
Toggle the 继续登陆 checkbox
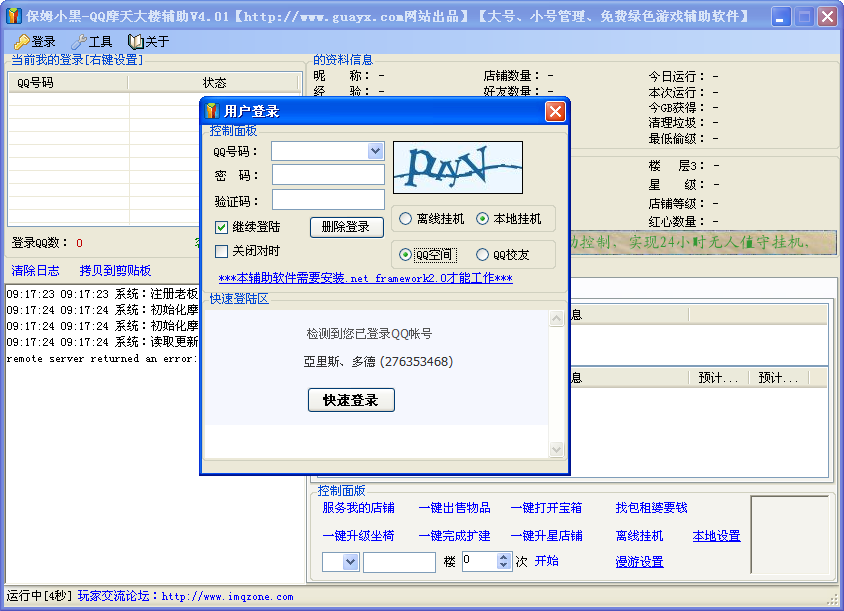[221, 227]
